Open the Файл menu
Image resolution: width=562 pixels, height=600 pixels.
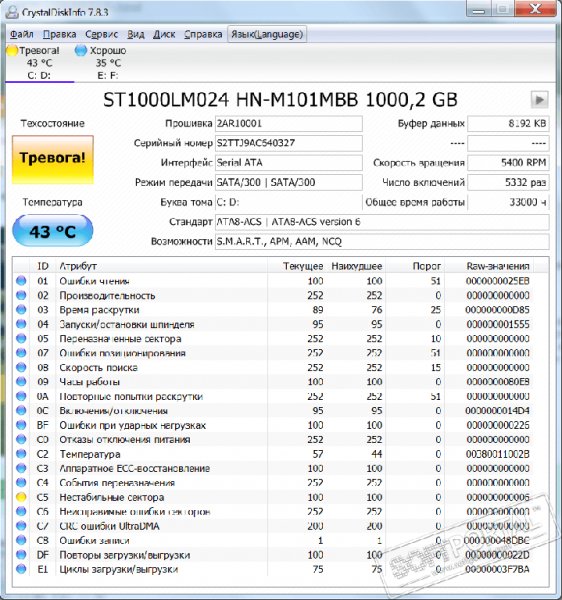coord(21,34)
